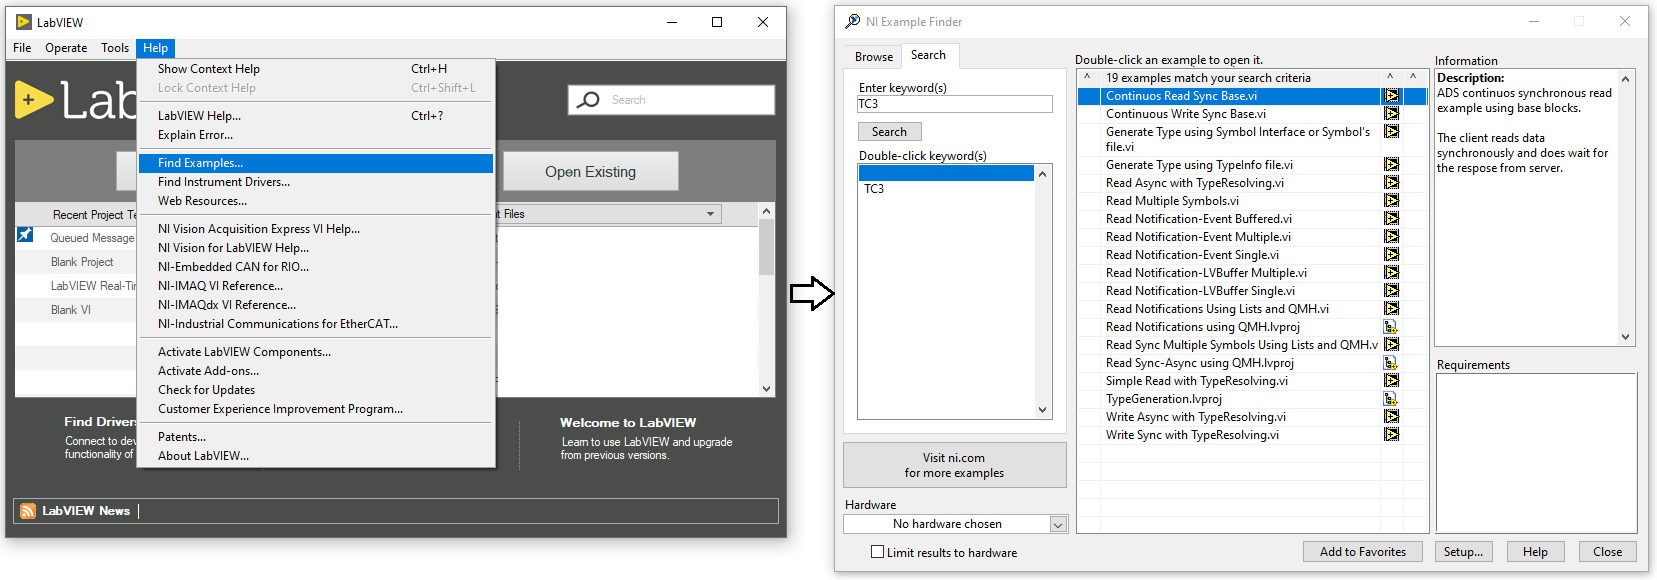Click VI icon beside Write Sync with TypeResolving.vi
The image size is (1657, 580).
(1391, 435)
